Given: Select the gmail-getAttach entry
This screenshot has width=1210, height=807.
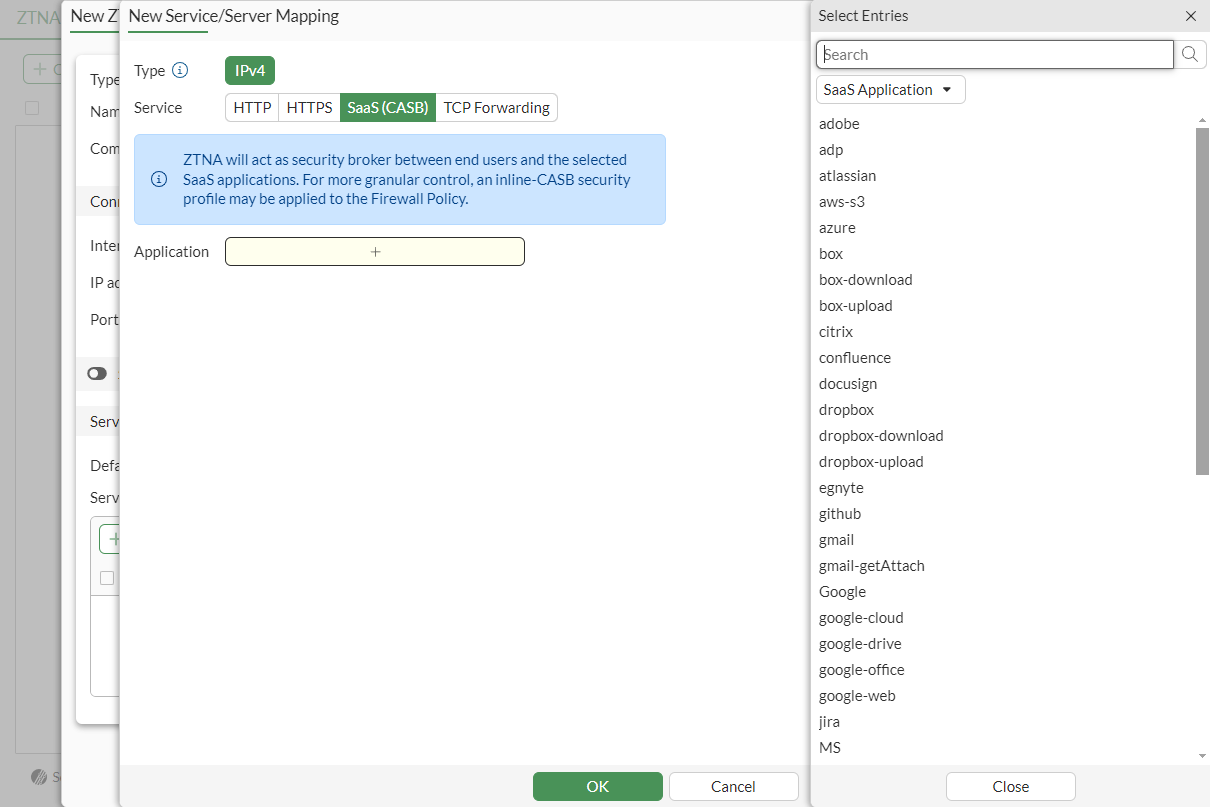Looking at the screenshot, I should (872, 566).
